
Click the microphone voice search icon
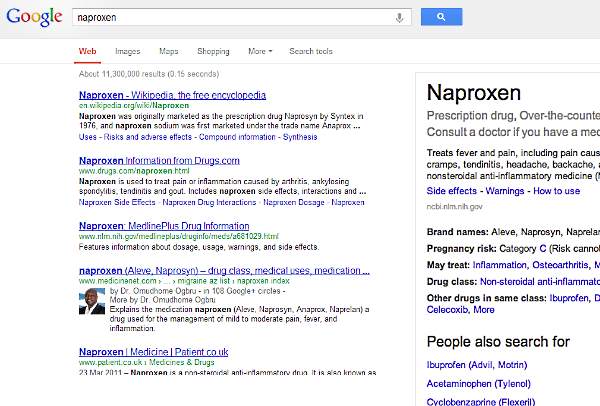tap(399, 18)
